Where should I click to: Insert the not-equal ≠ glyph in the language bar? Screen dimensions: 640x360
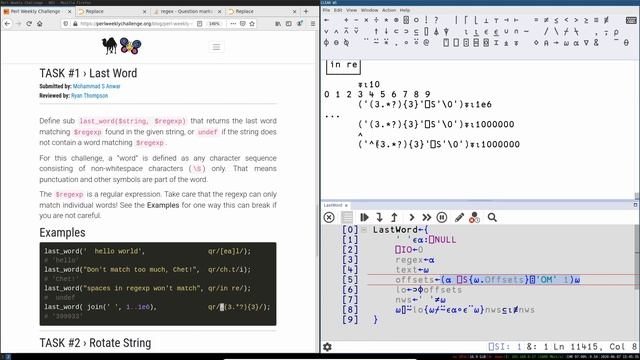point(546,20)
